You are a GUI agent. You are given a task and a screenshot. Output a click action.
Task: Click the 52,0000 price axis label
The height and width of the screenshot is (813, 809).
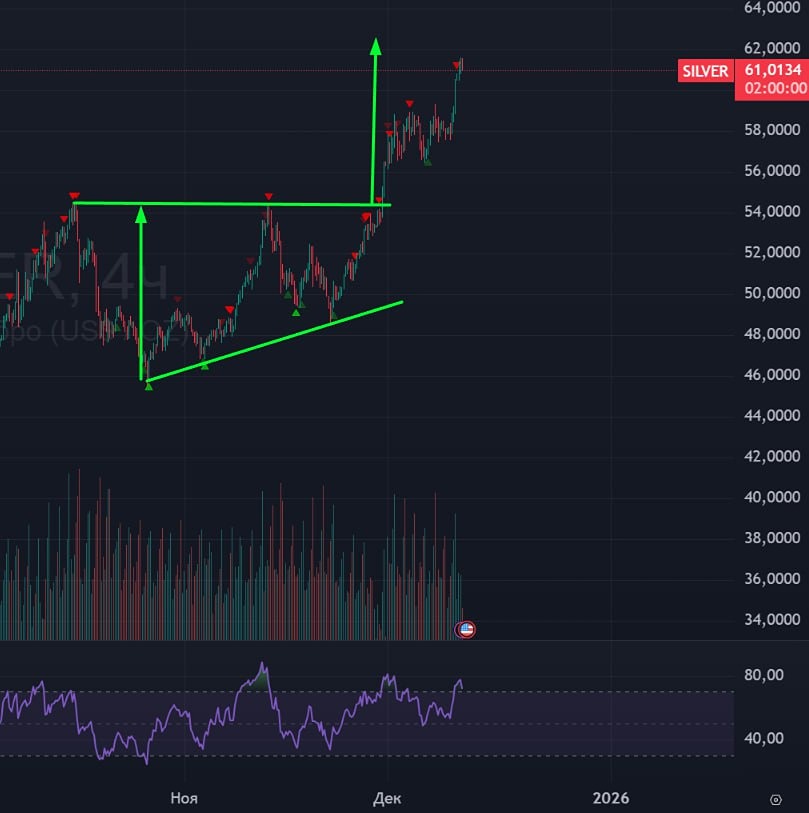772,253
